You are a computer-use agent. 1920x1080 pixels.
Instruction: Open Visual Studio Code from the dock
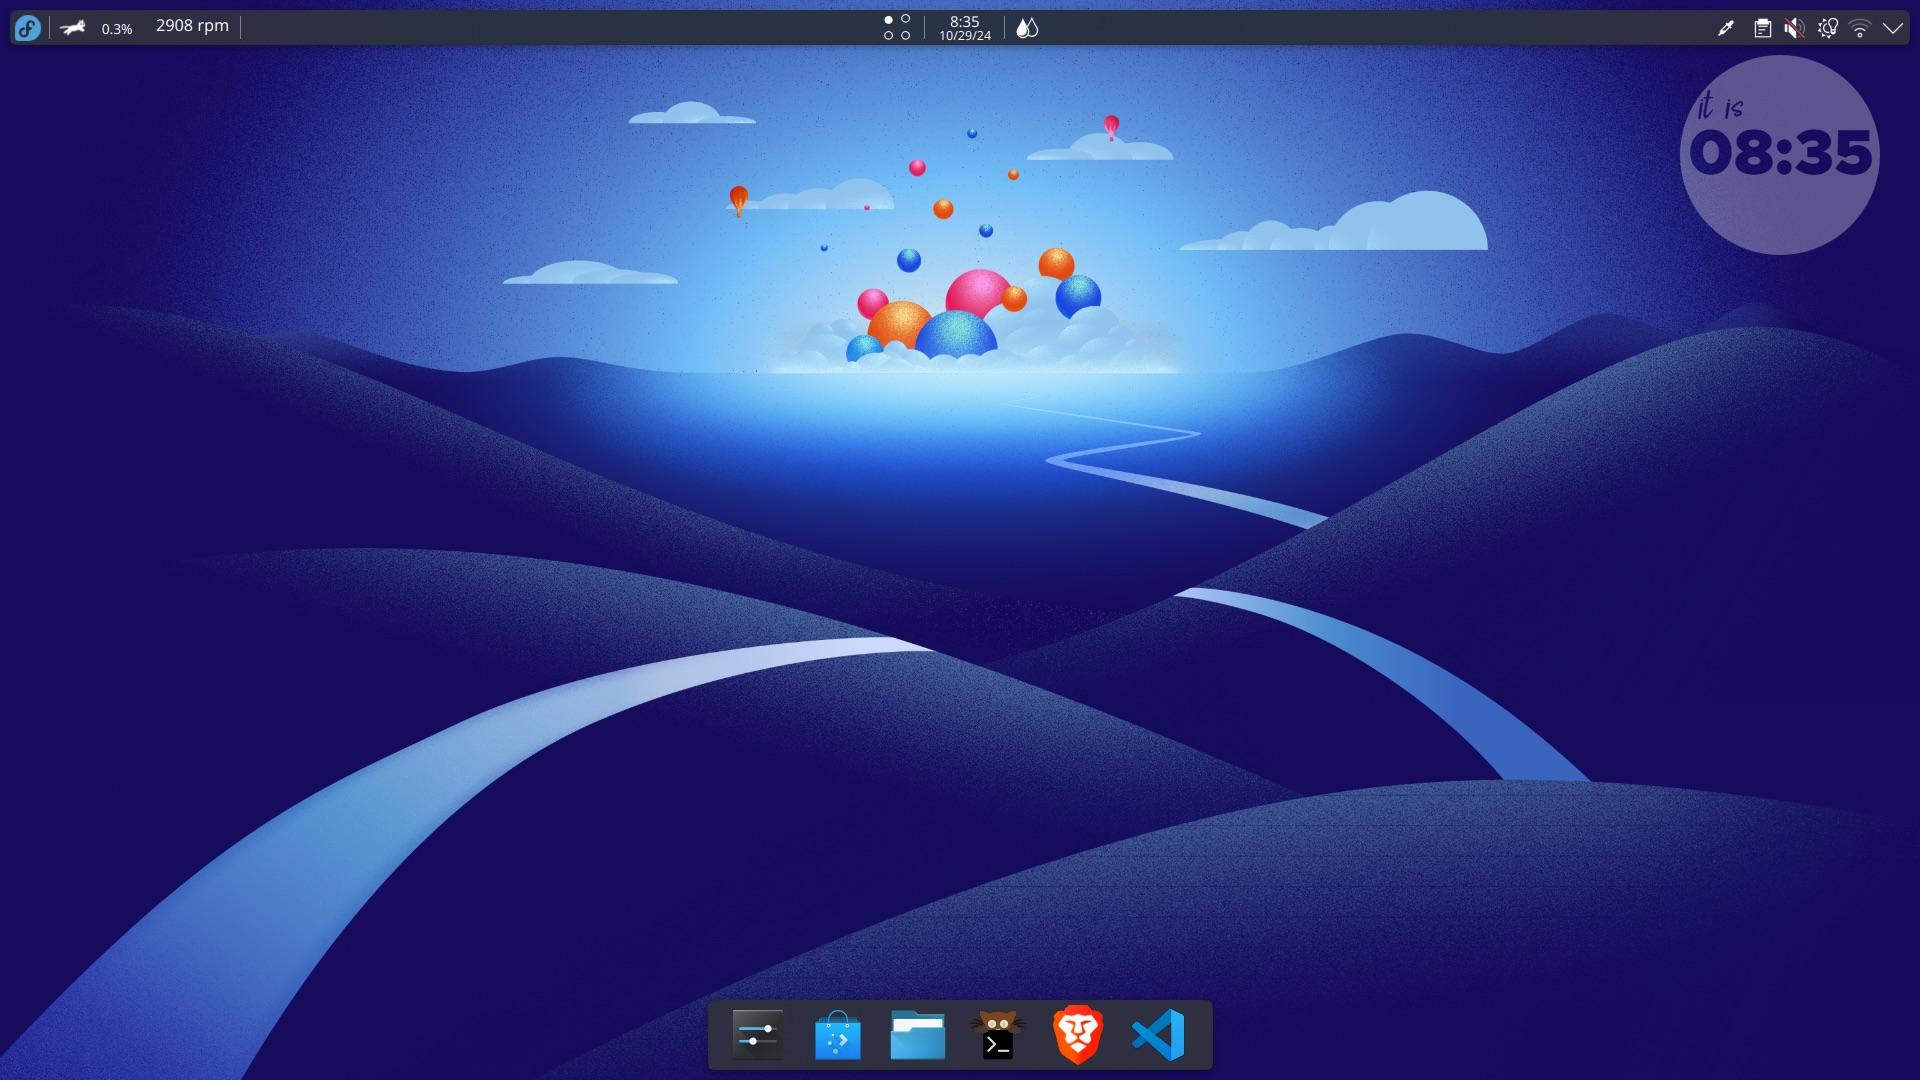(x=1158, y=1035)
